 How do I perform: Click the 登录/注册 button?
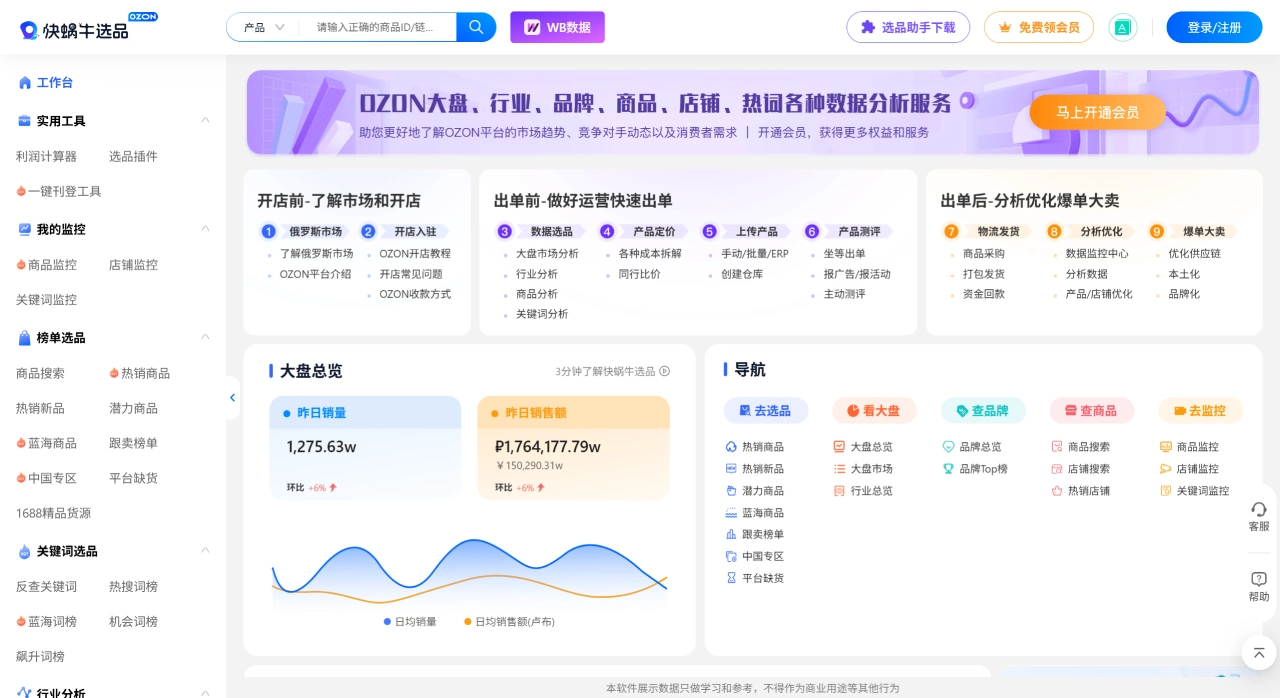[x=1214, y=27]
